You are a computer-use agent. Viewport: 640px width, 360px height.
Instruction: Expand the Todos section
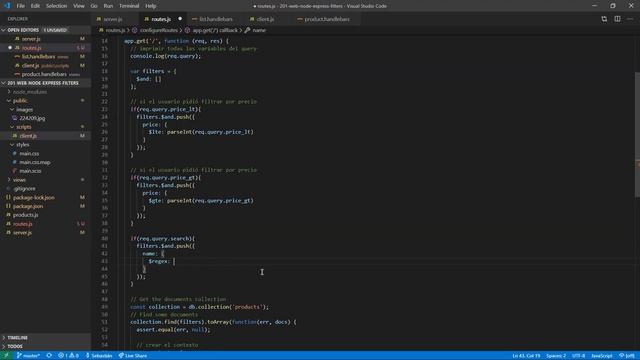(45, 346)
